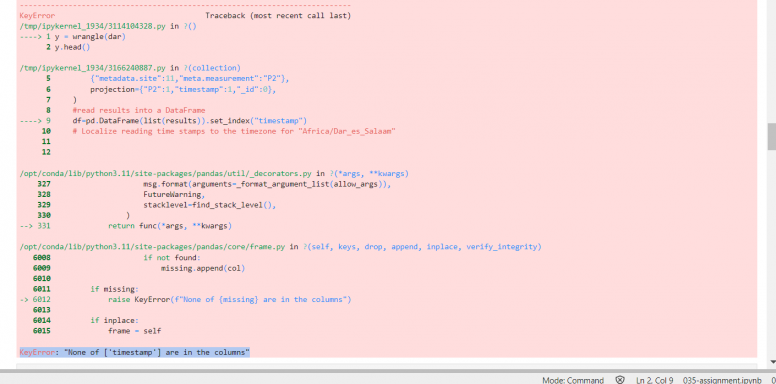This screenshot has height=384, width=776.
Task: Click the red KeyError heading near Traceback
Action: click(x=37, y=16)
